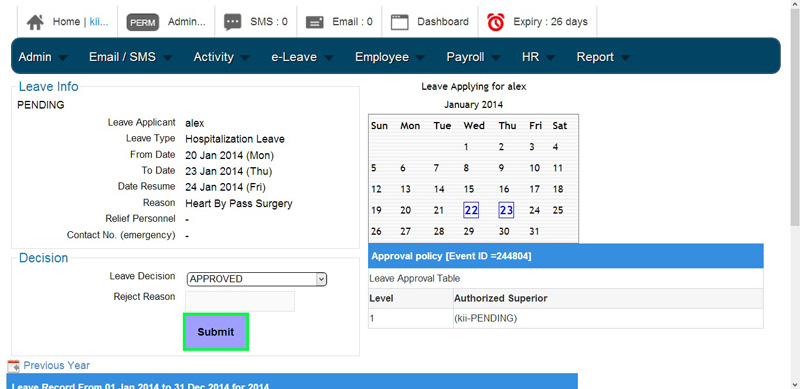800x389 pixels.
Task: Expand the Admin menu
Action: click(42, 57)
